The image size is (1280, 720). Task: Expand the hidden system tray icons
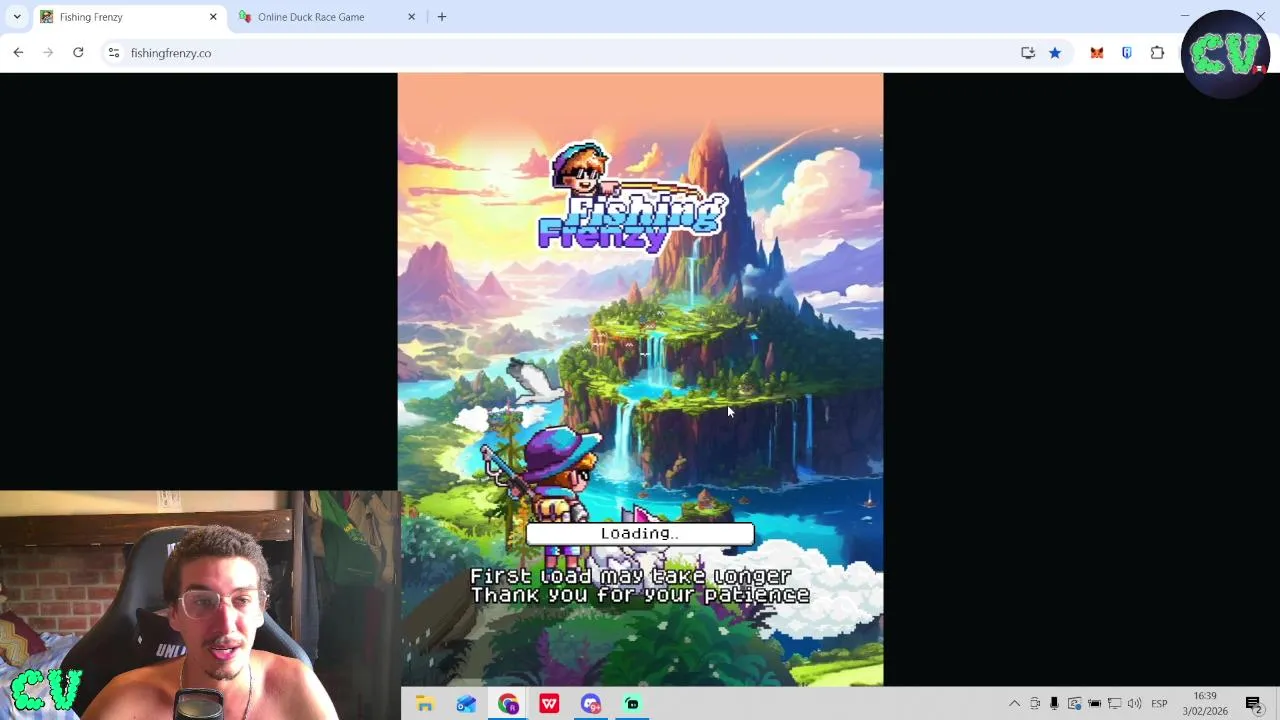pyautogui.click(x=1014, y=704)
